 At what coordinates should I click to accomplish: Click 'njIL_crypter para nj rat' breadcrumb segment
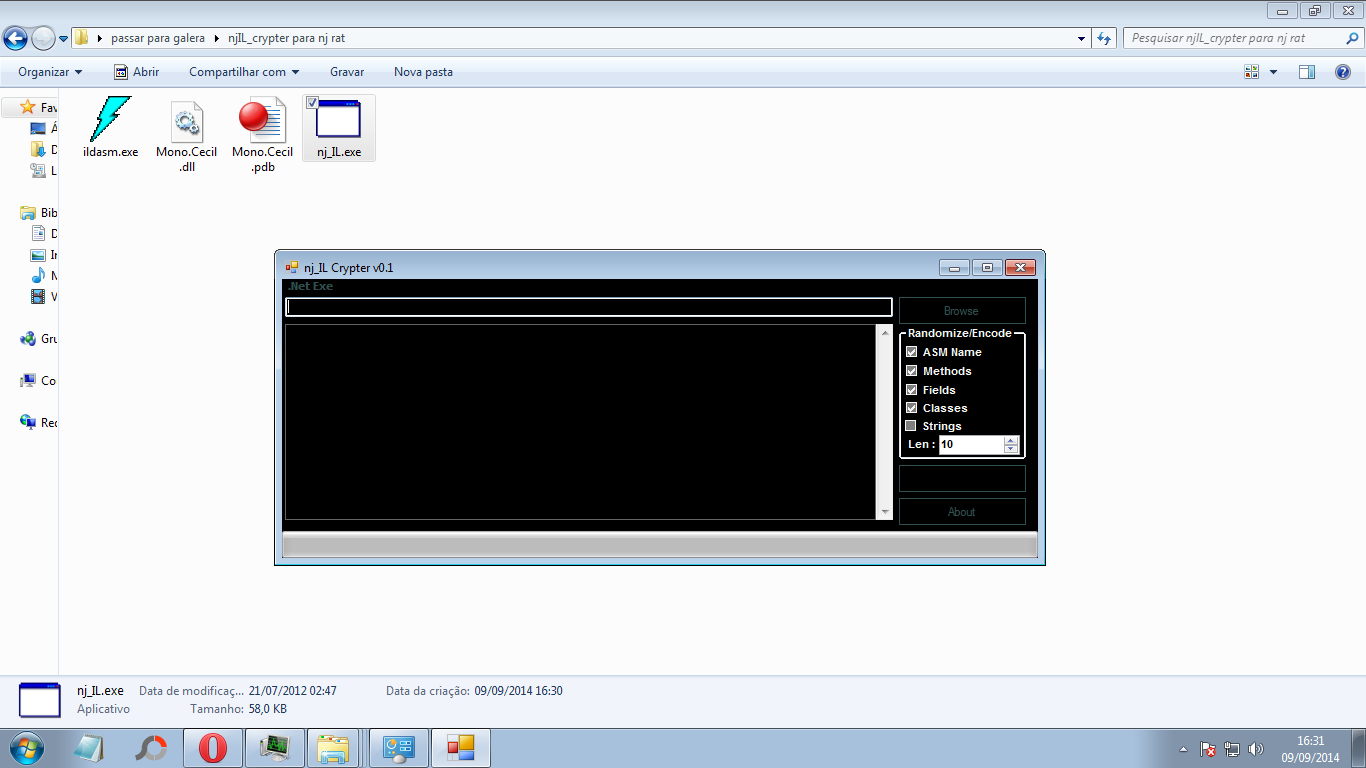287,38
